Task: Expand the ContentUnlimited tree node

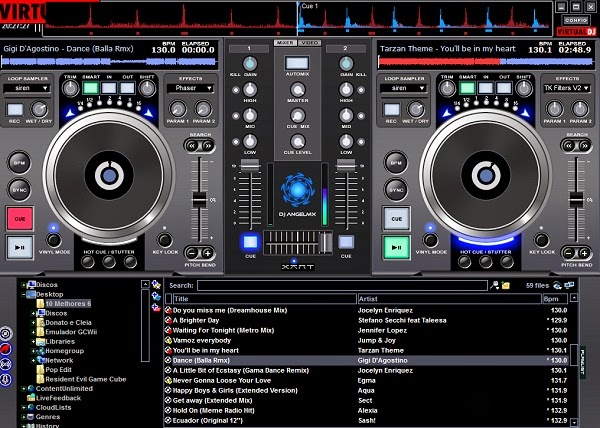Action: (24, 389)
